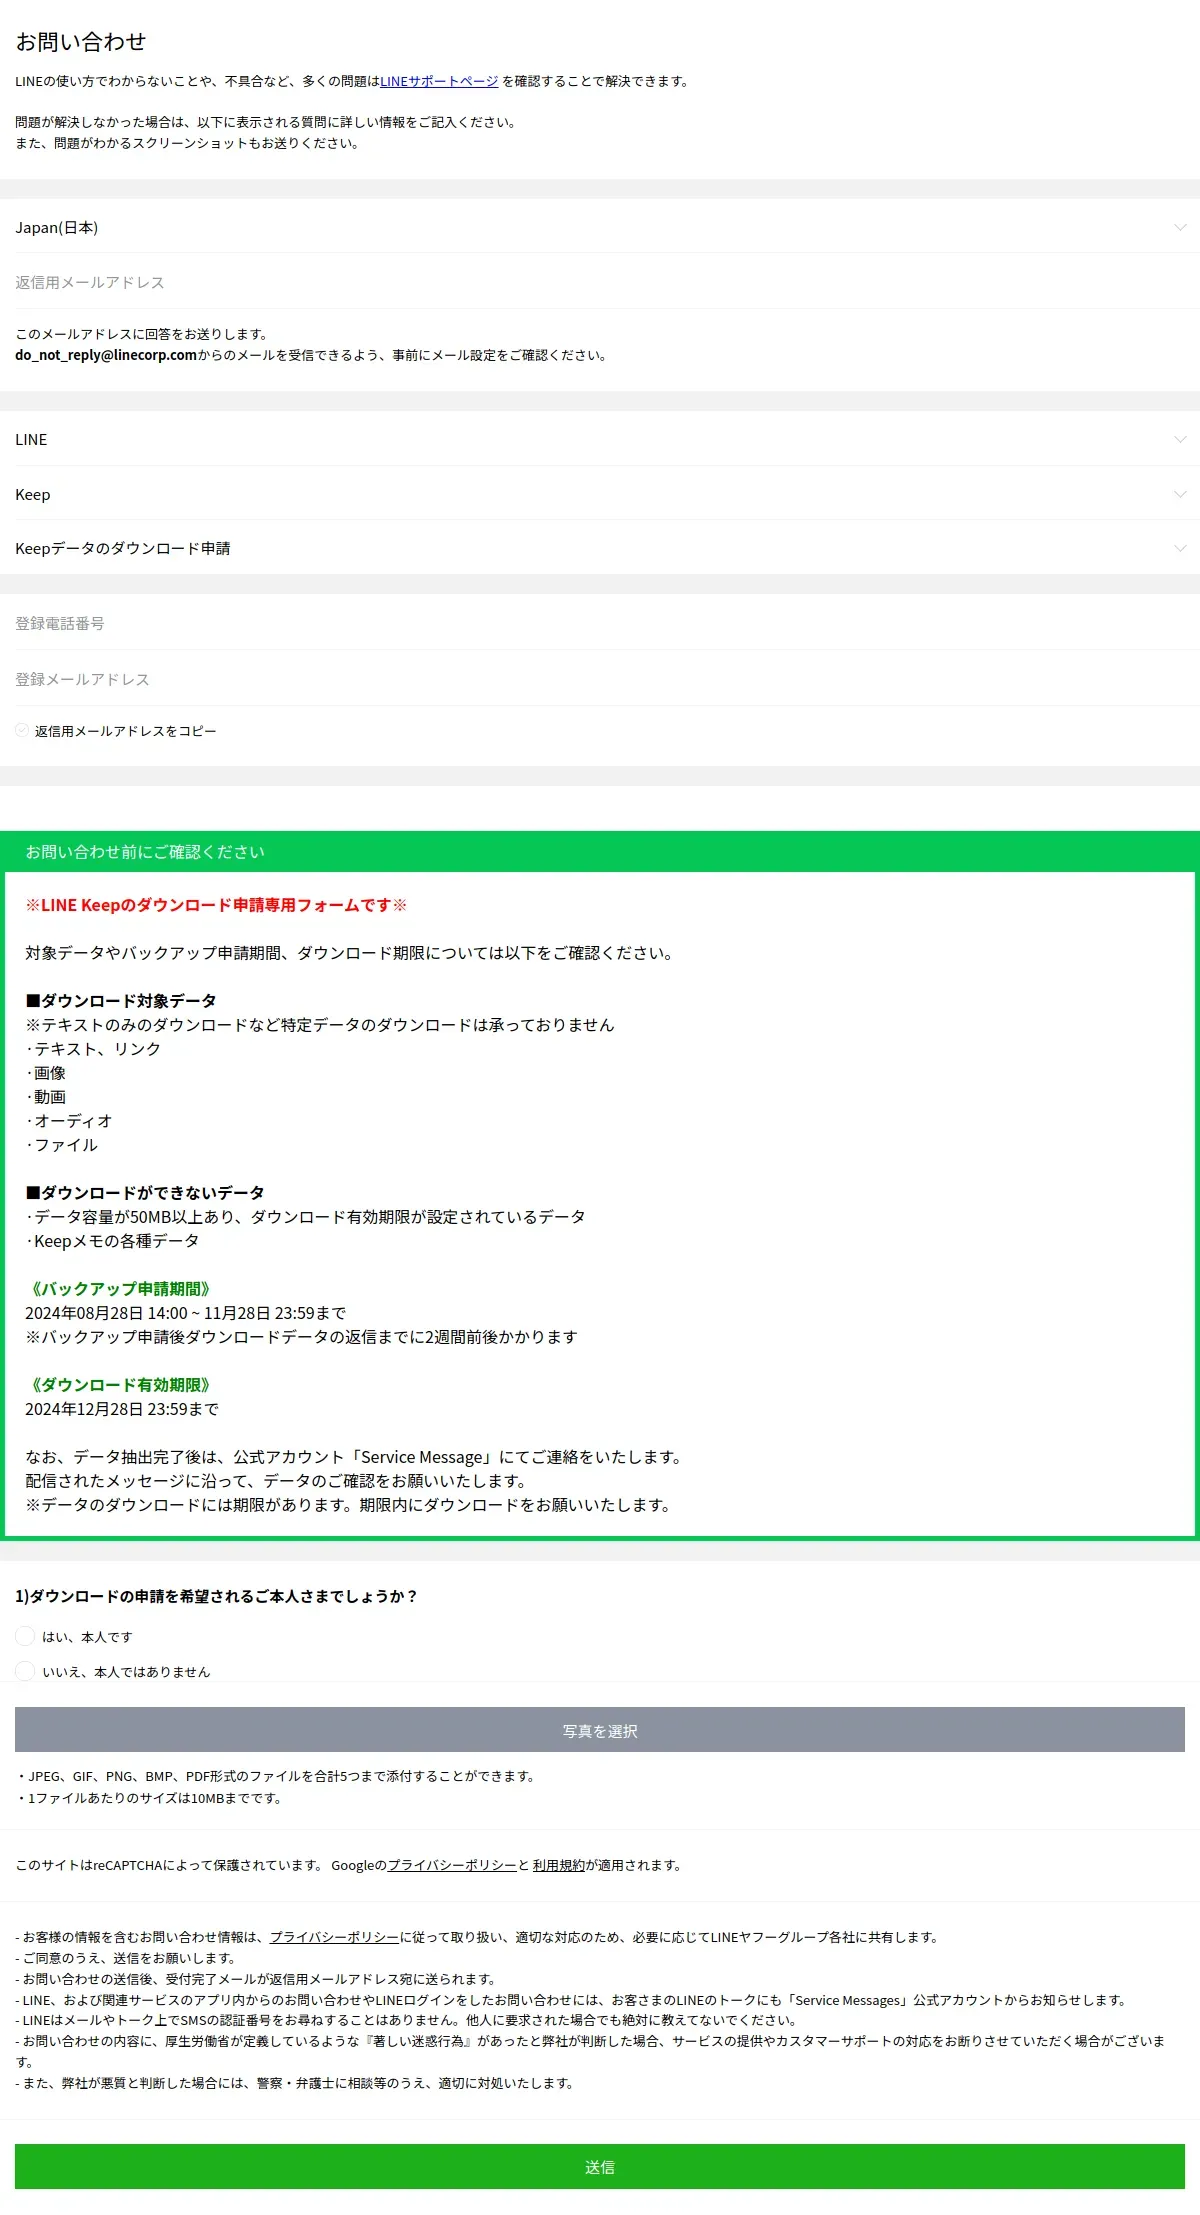1200x2215 pixels.
Task: Tick the 返信用メールアドレスをコピー checkbox
Action: pyautogui.click(x=22, y=731)
